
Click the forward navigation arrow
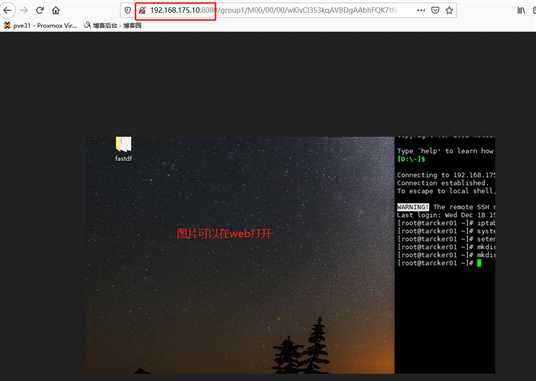coord(24,10)
